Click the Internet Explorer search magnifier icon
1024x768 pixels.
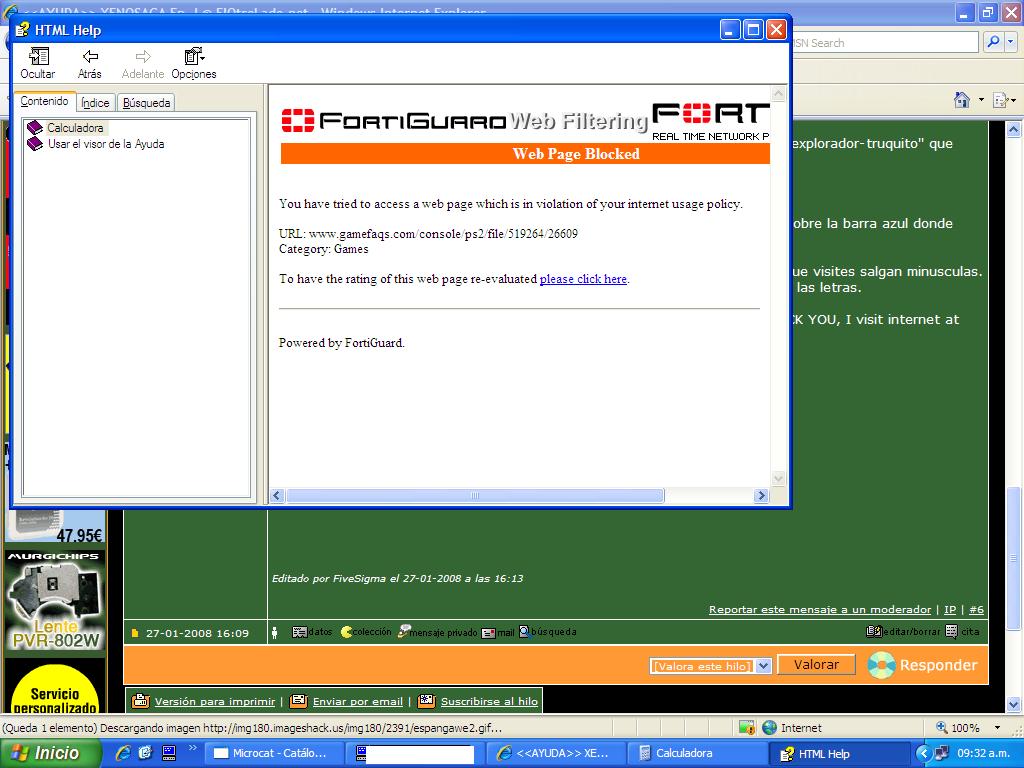click(x=993, y=42)
